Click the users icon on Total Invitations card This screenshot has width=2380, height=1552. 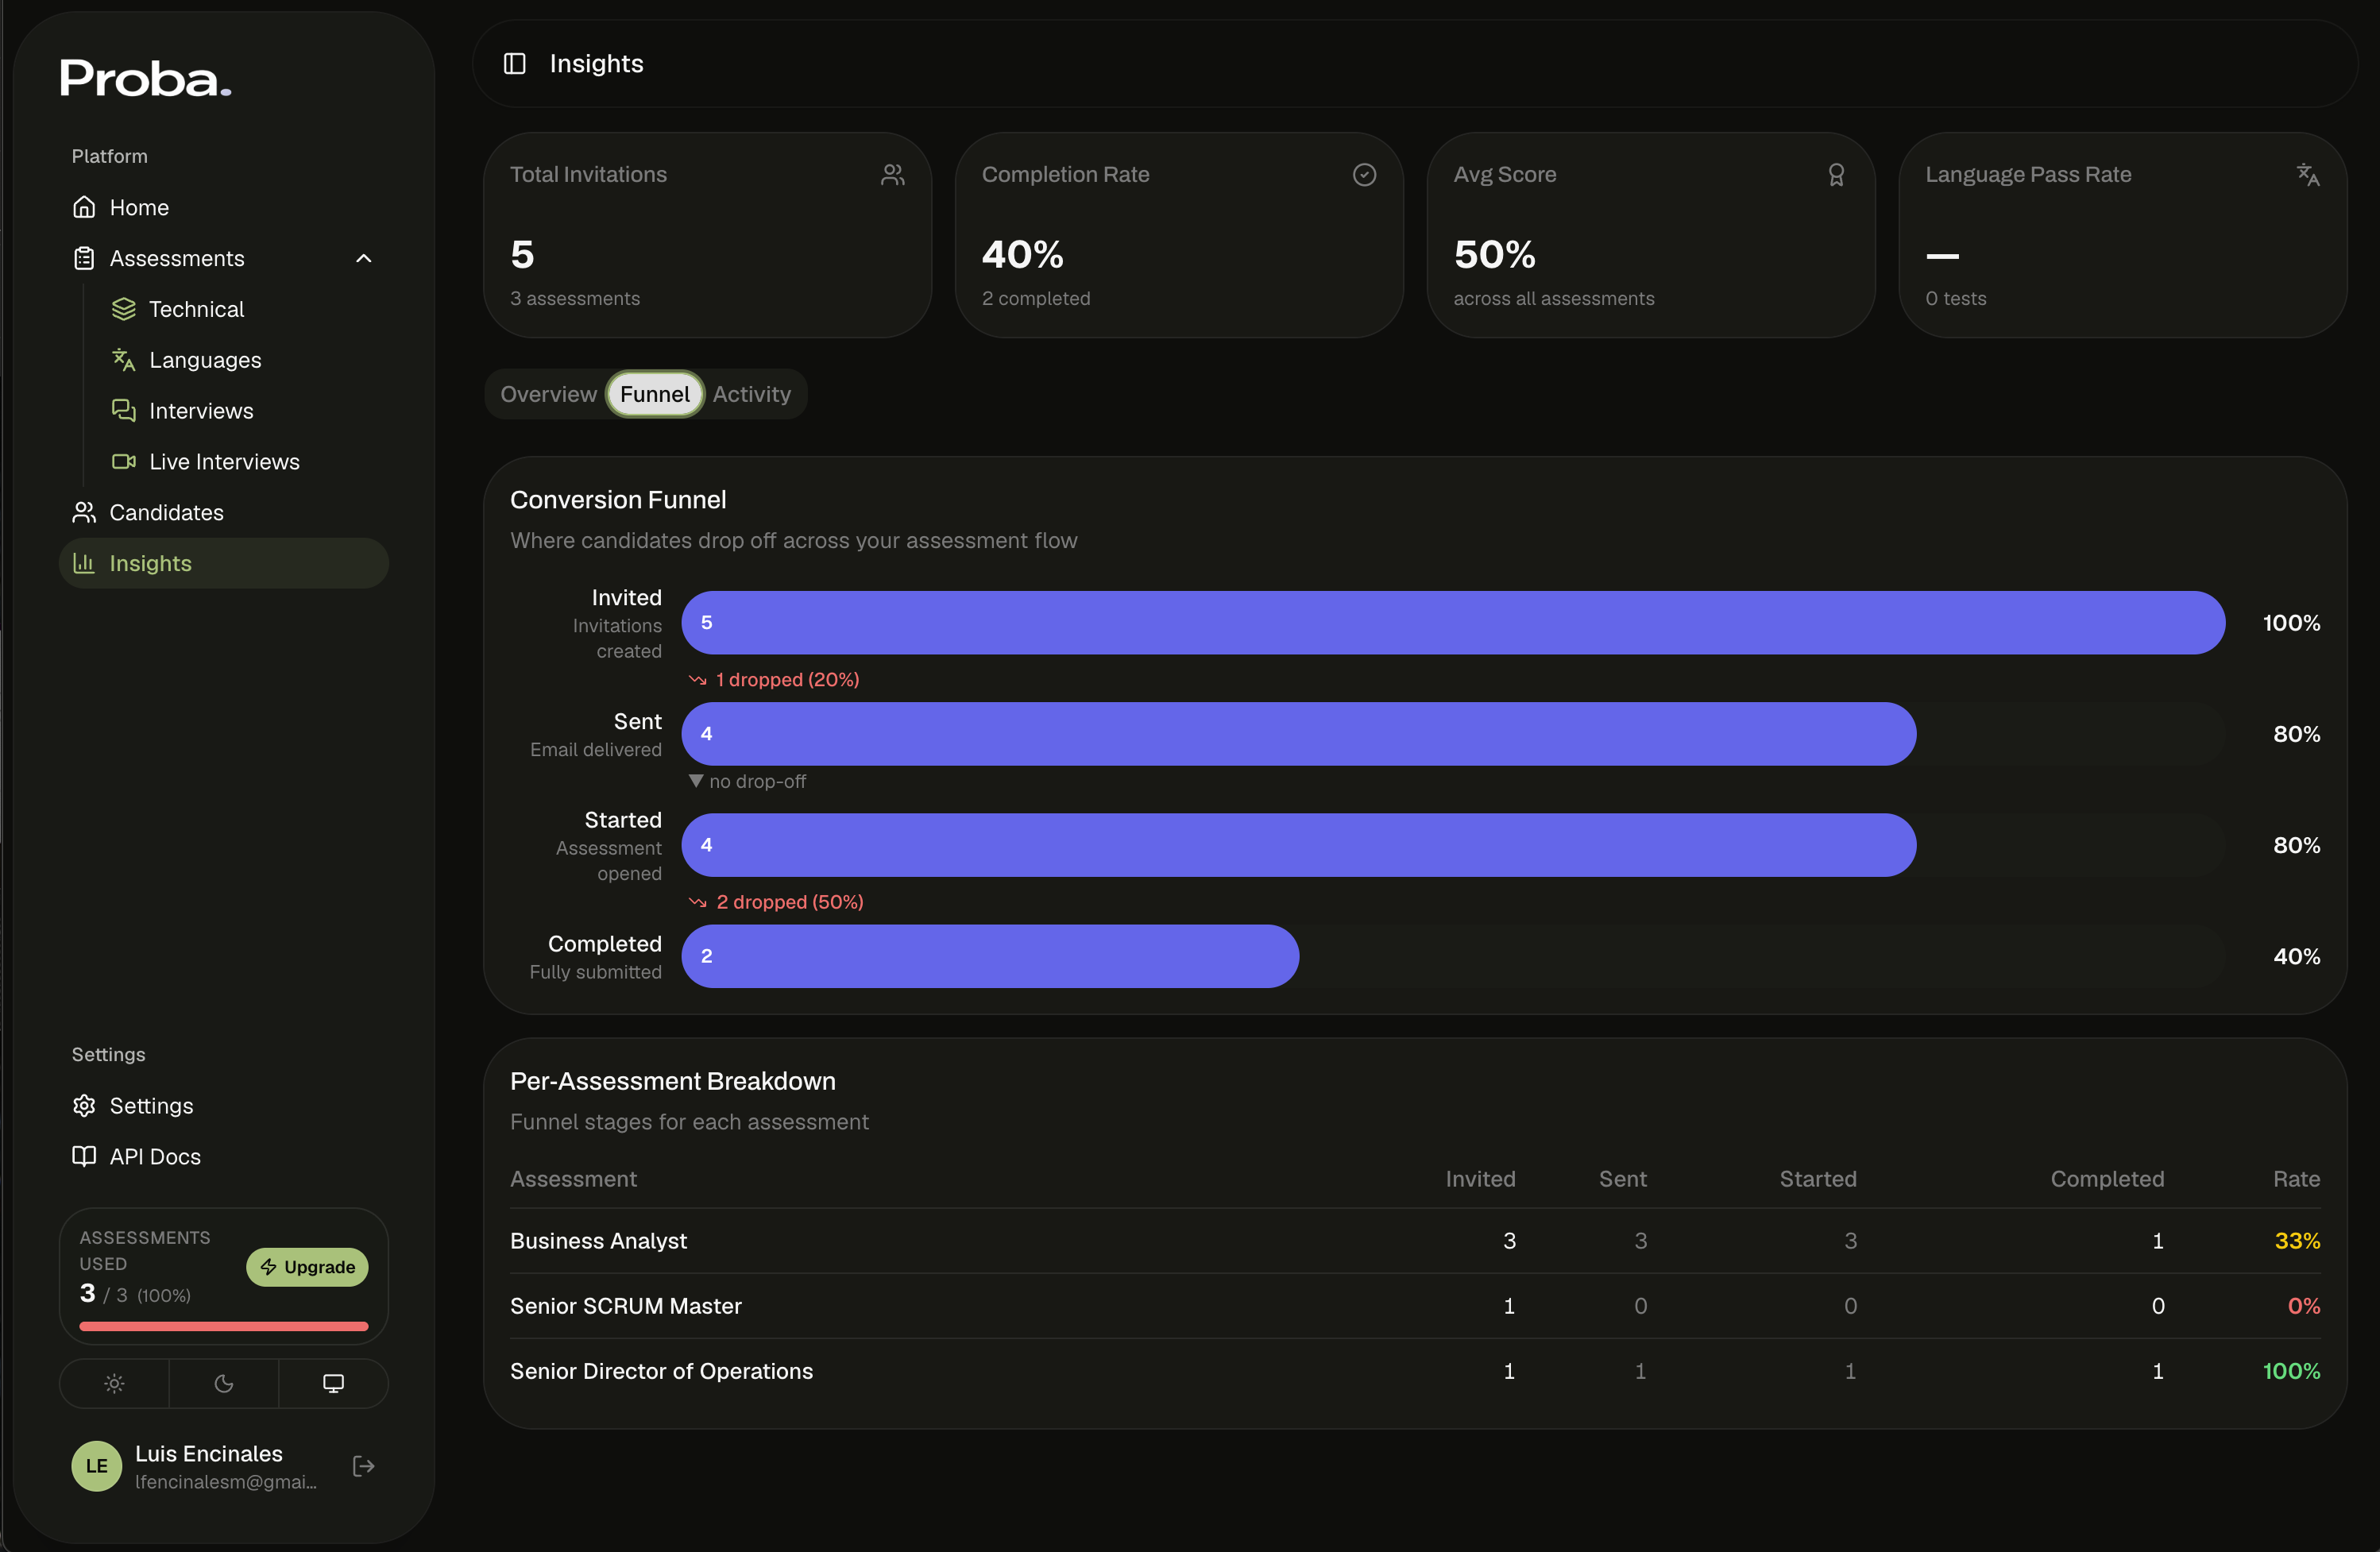892,175
